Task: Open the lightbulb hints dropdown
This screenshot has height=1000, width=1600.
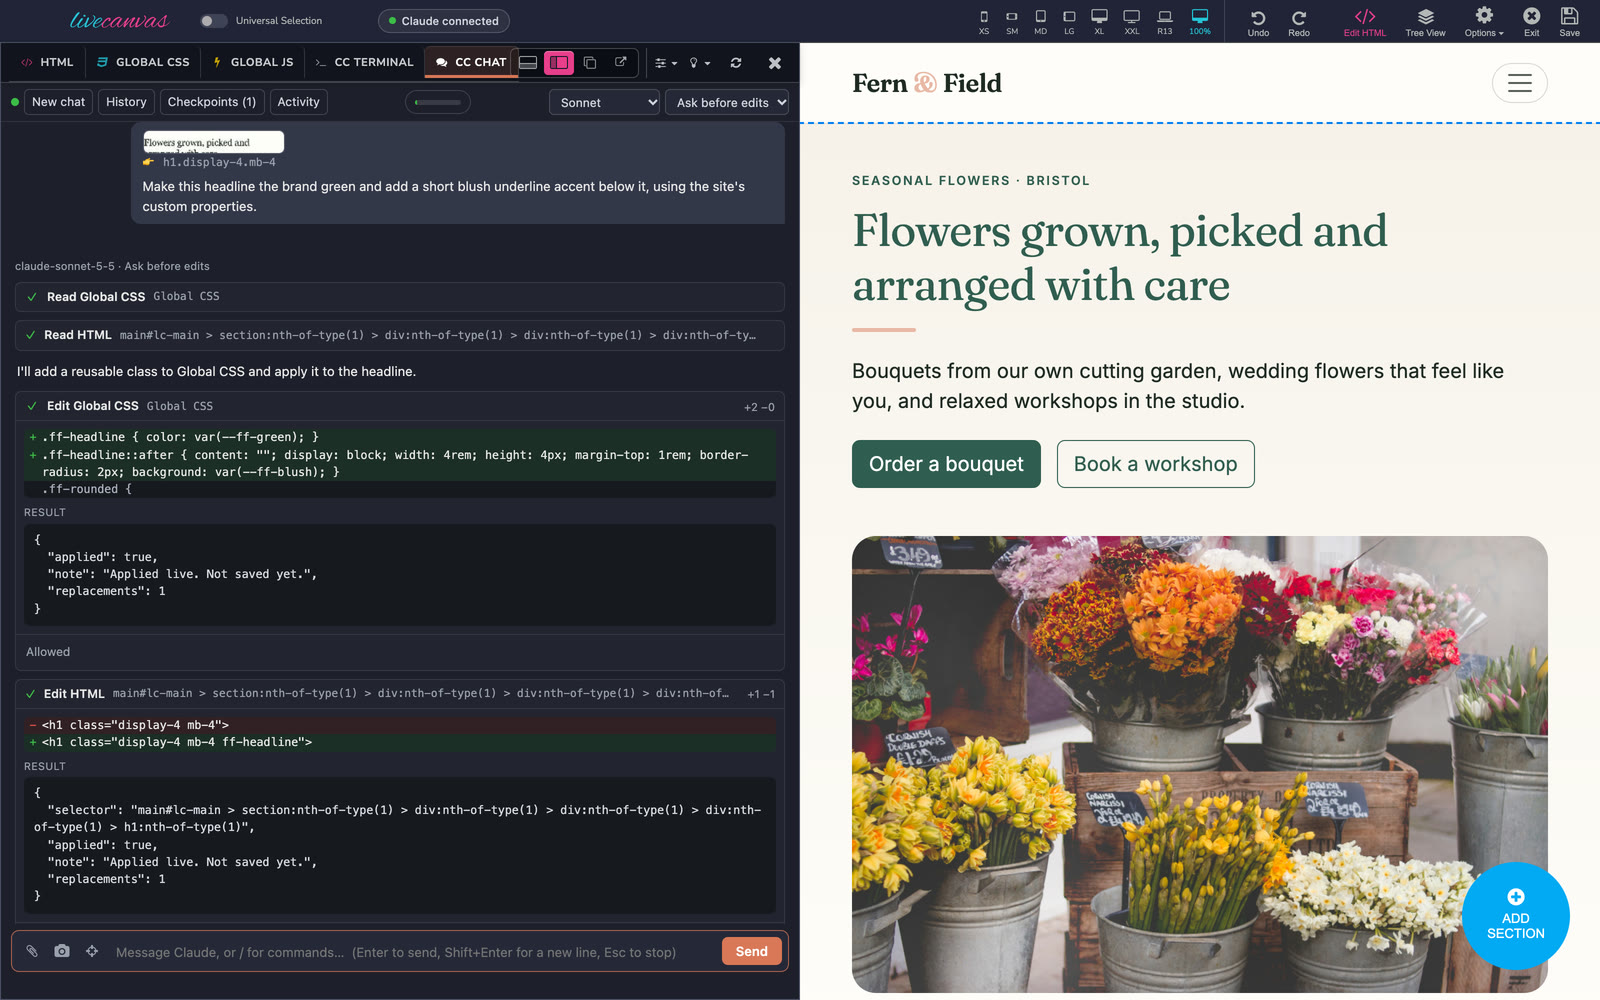Action: [x=699, y=62]
